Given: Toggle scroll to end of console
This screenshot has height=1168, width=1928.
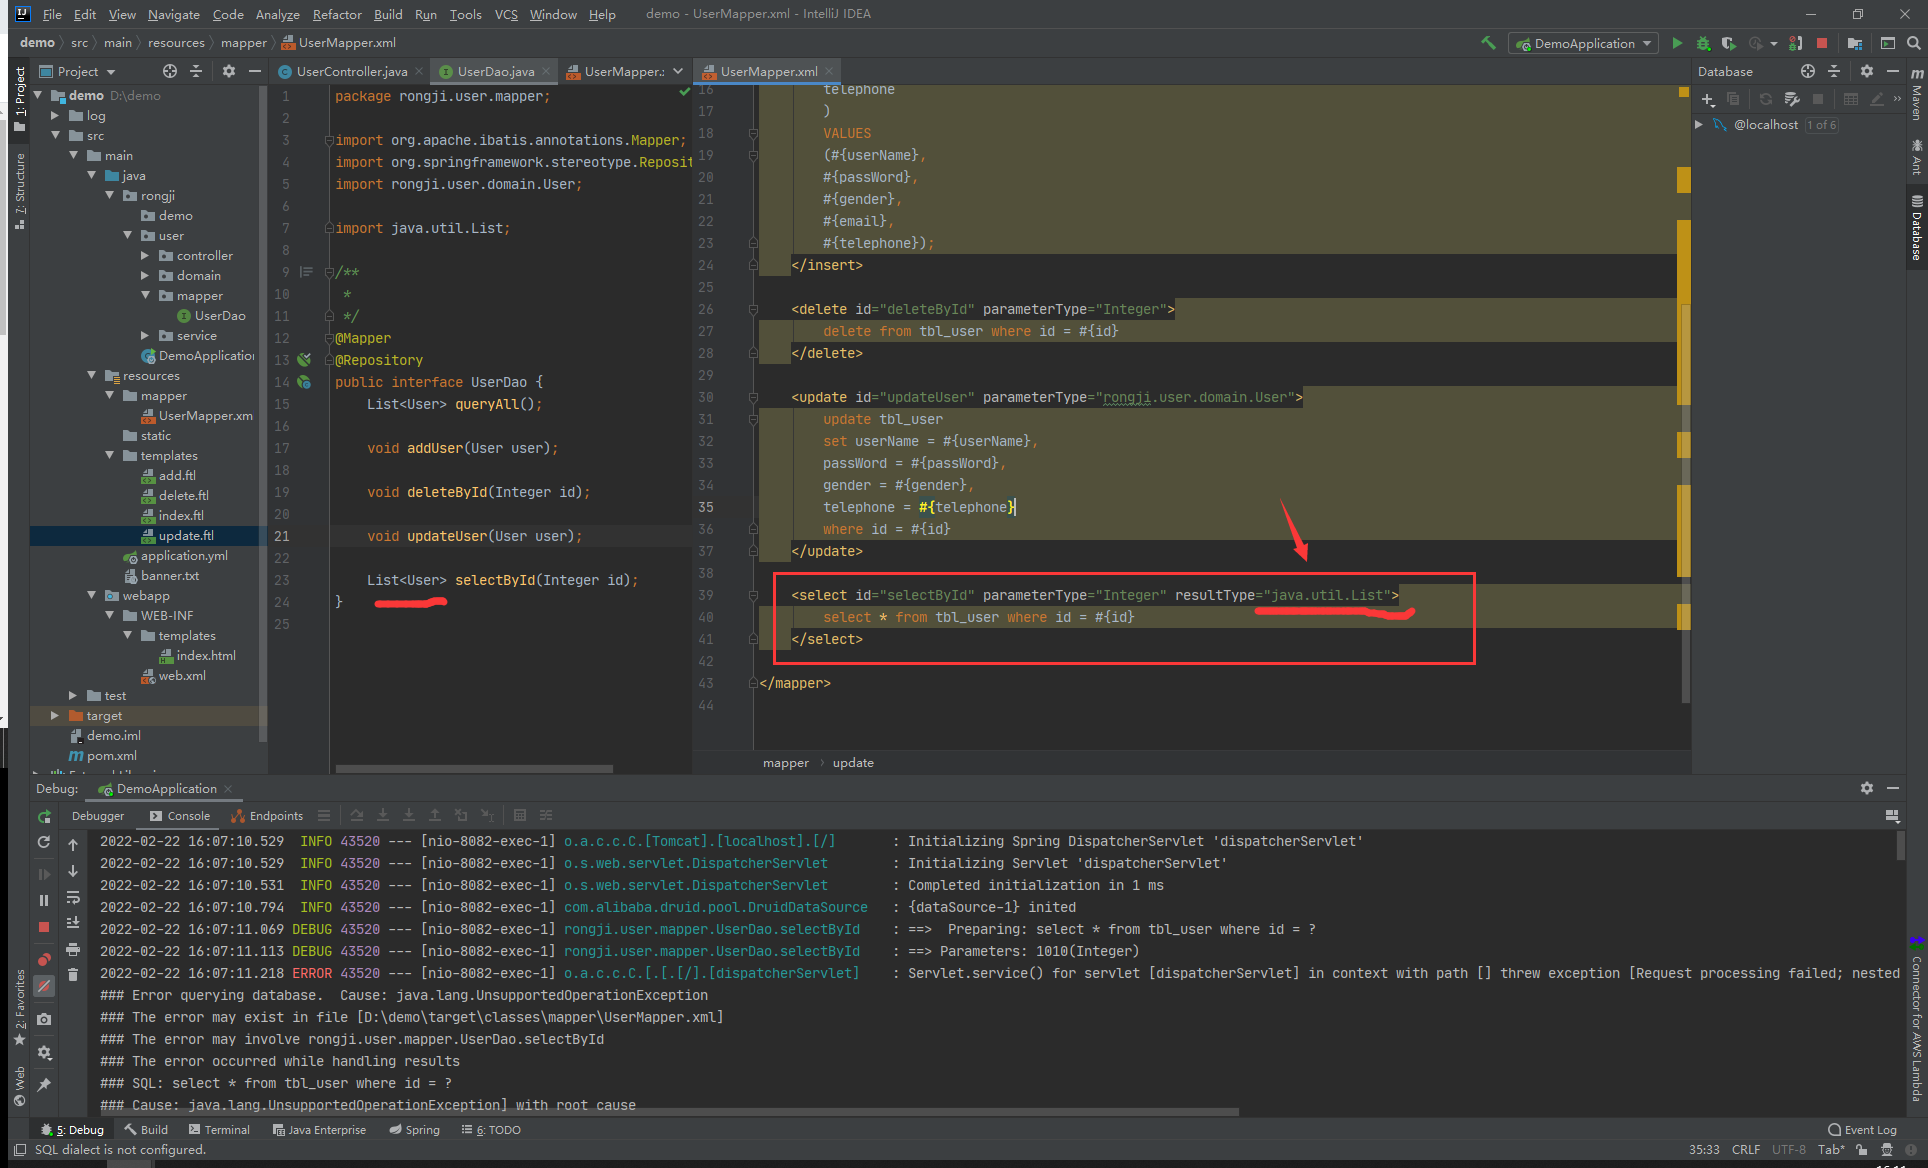Looking at the screenshot, I should 73,922.
